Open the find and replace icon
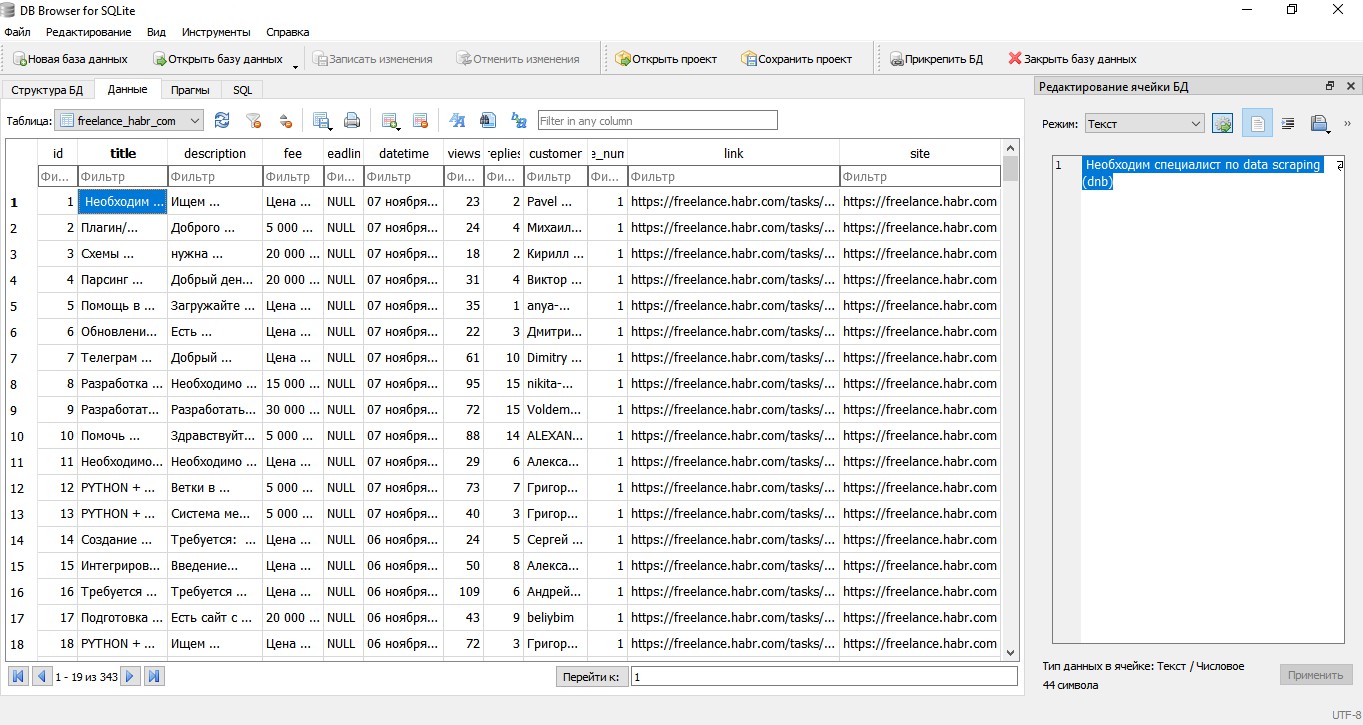This screenshot has height=725, width=1363. (x=518, y=121)
